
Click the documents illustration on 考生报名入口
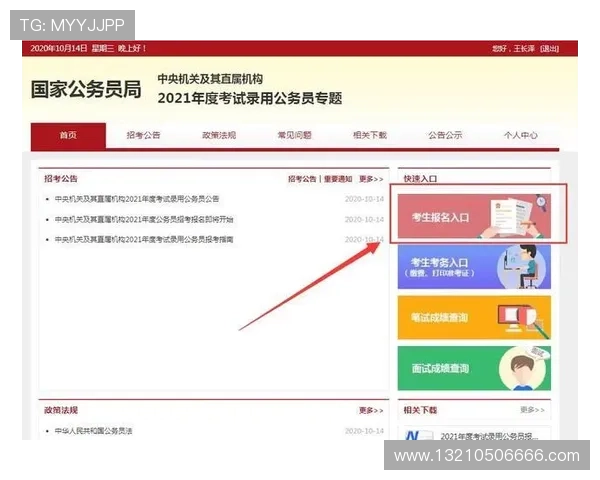click(x=513, y=217)
